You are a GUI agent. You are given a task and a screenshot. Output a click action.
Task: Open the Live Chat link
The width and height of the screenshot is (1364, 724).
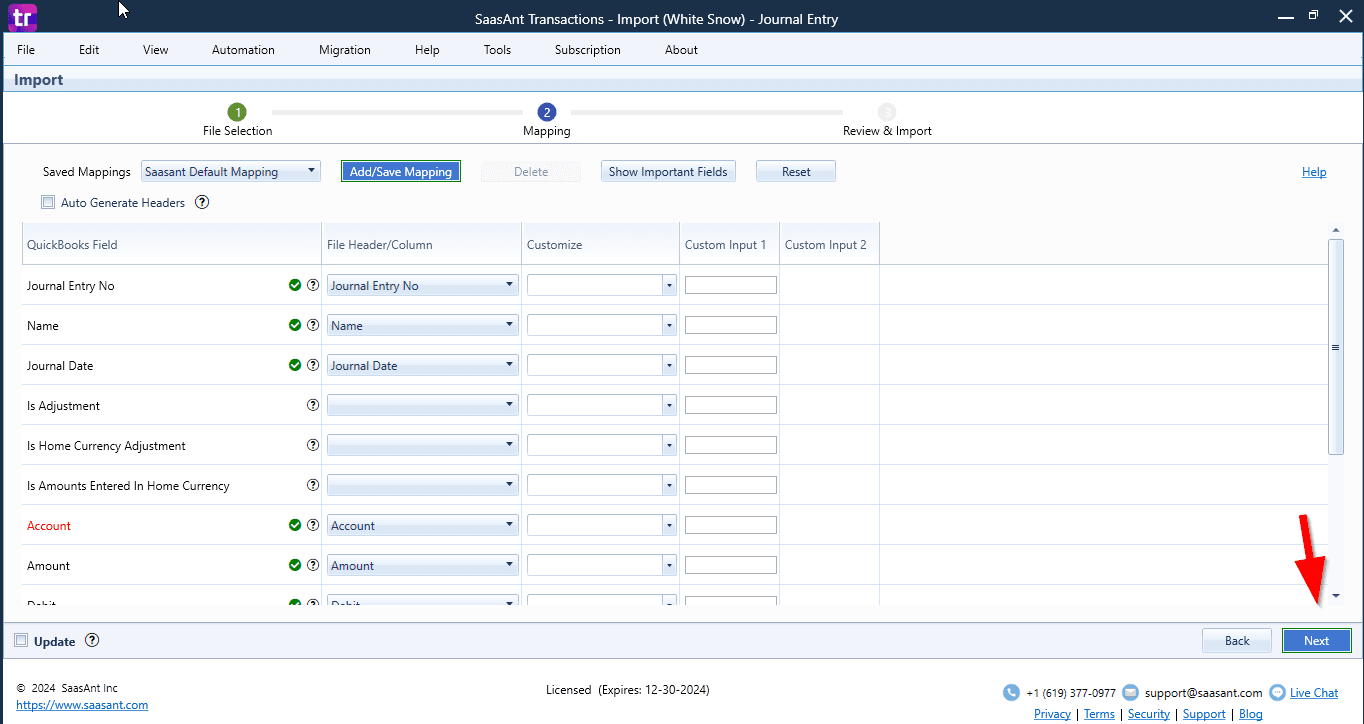click(x=1314, y=692)
